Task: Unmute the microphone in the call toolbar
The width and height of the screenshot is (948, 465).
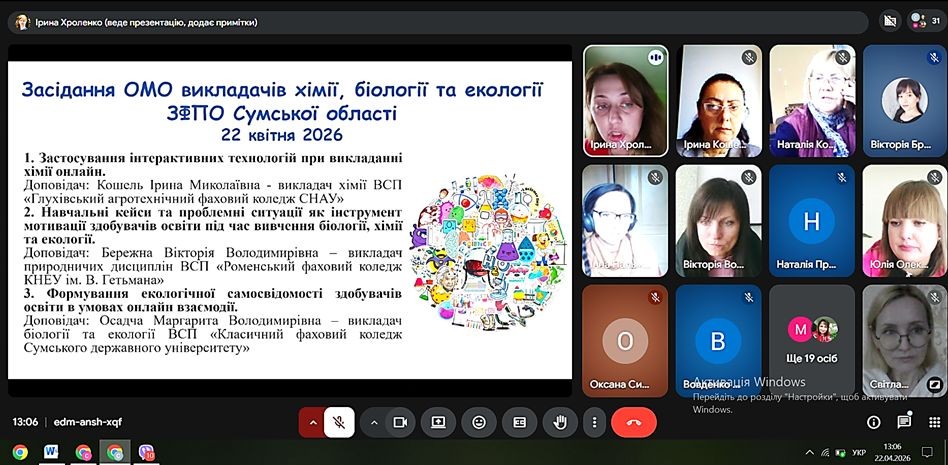Action: (339, 422)
